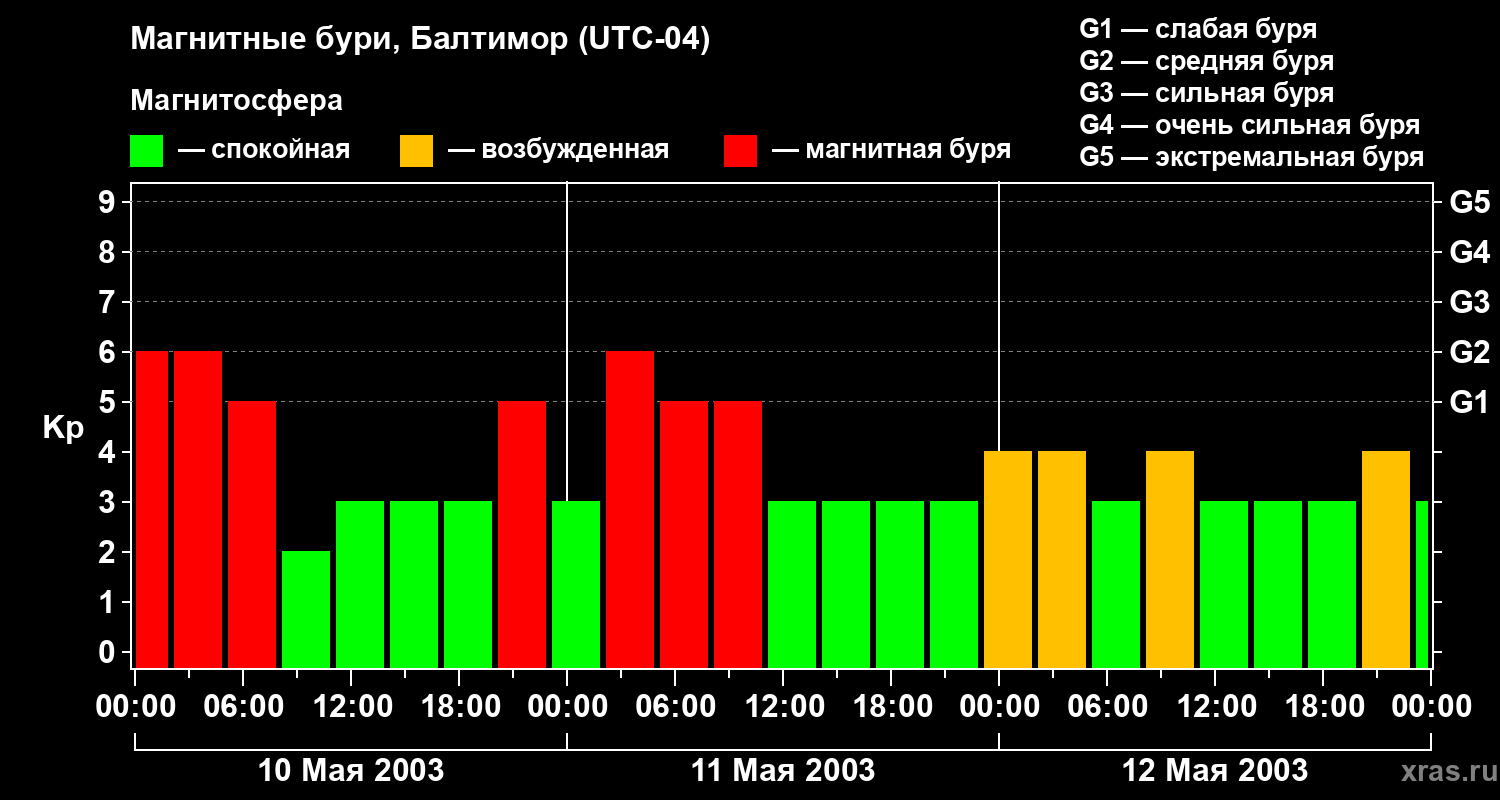Click the red 'магнитная буря' legend swatch
This screenshot has height=800, width=1500.
(740, 151)
